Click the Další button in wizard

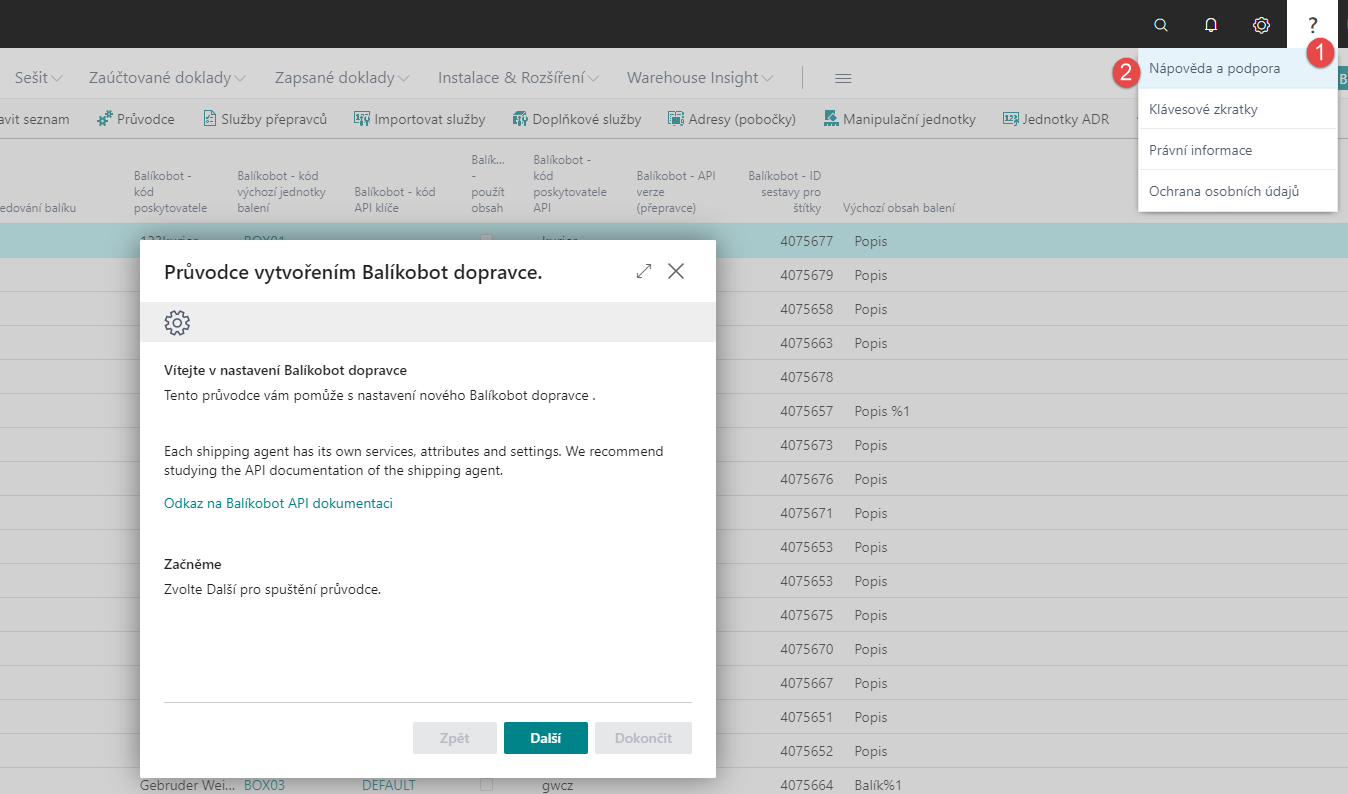point(546,738)
